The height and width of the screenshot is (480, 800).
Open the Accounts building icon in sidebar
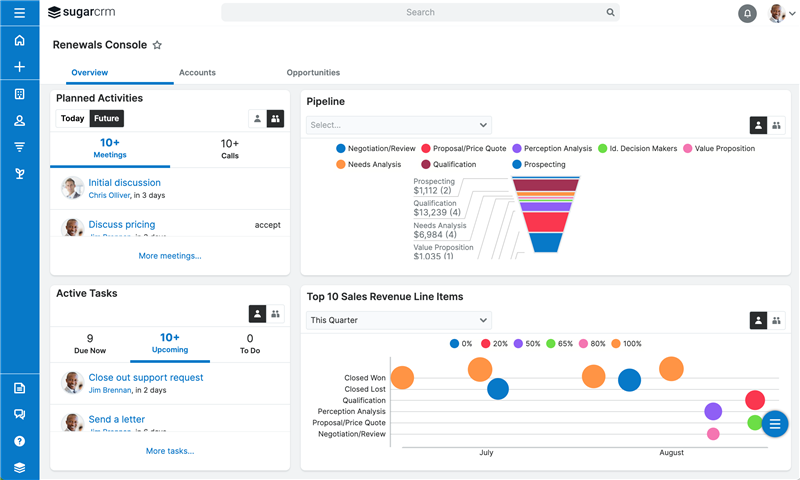[x=19, y=94]
